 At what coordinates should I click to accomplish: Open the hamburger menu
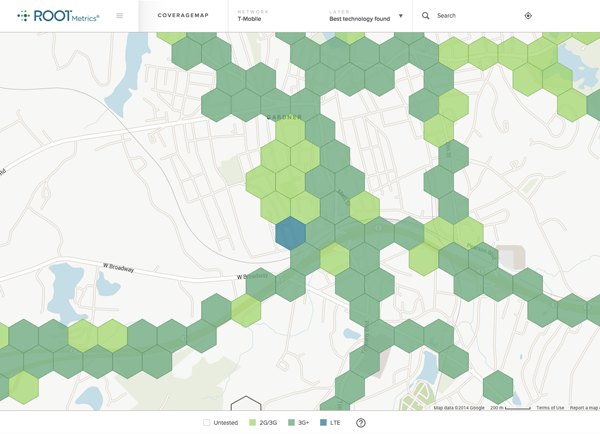coord(120,16)
